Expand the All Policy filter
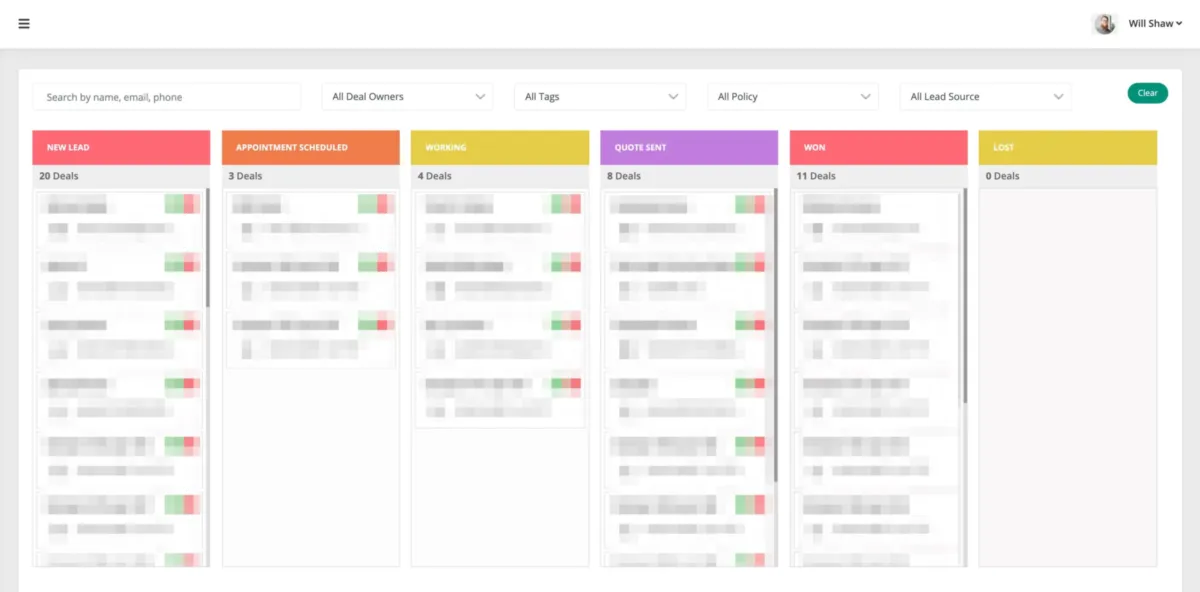The width and height of the screenshot is (1200, 592). click(793, 97)
